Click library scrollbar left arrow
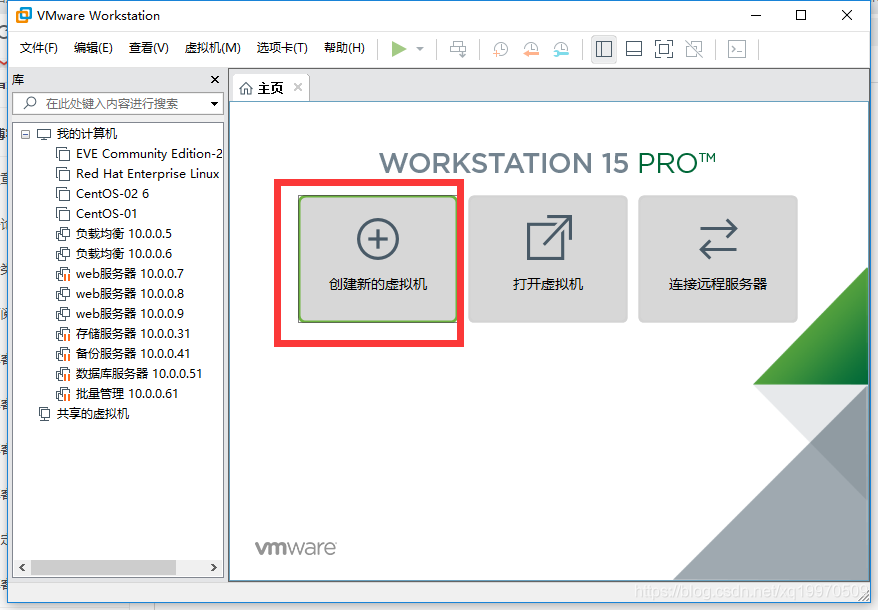The image size is (878, 610). (22, 567)
